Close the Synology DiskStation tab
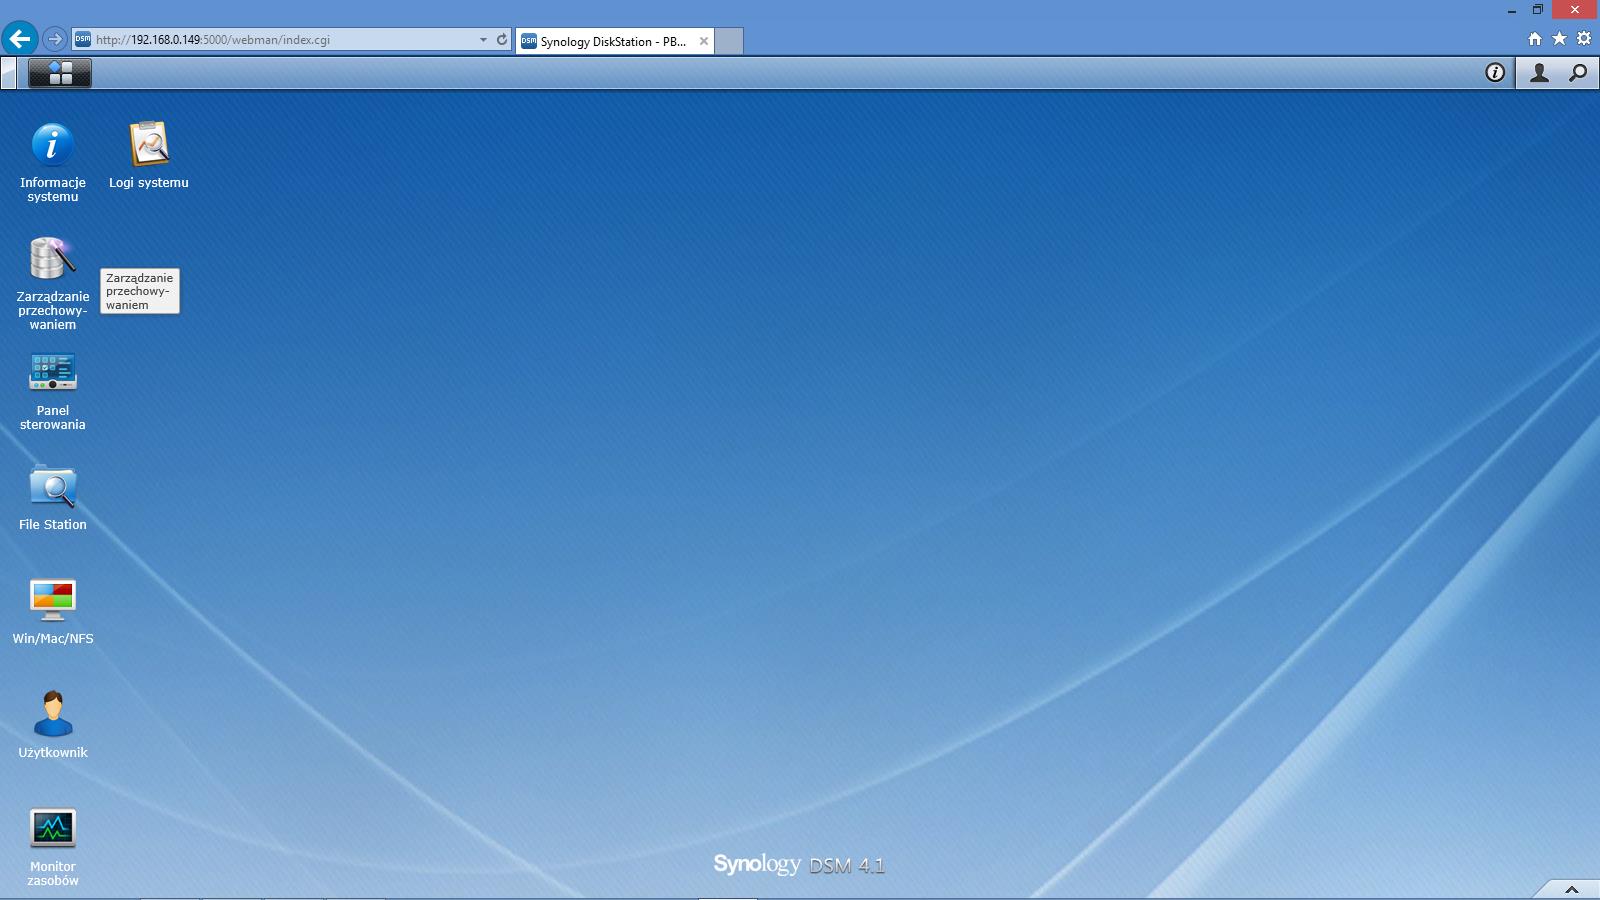This screenshot has height=900, width=1600. click(704, 41)
